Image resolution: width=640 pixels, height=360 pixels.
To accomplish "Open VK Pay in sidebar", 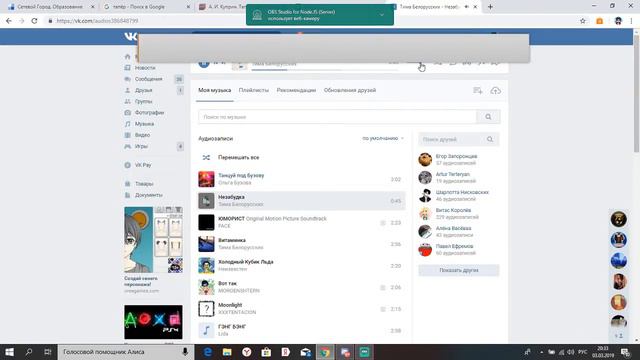I will [143, 165].
